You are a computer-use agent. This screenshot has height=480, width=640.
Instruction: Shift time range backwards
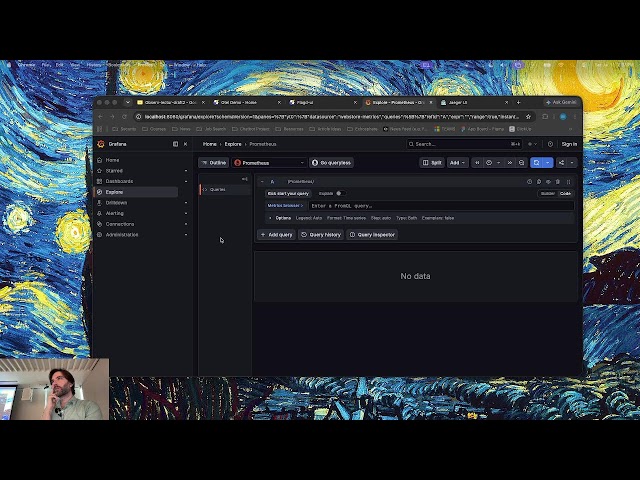[x=477, y=163]
